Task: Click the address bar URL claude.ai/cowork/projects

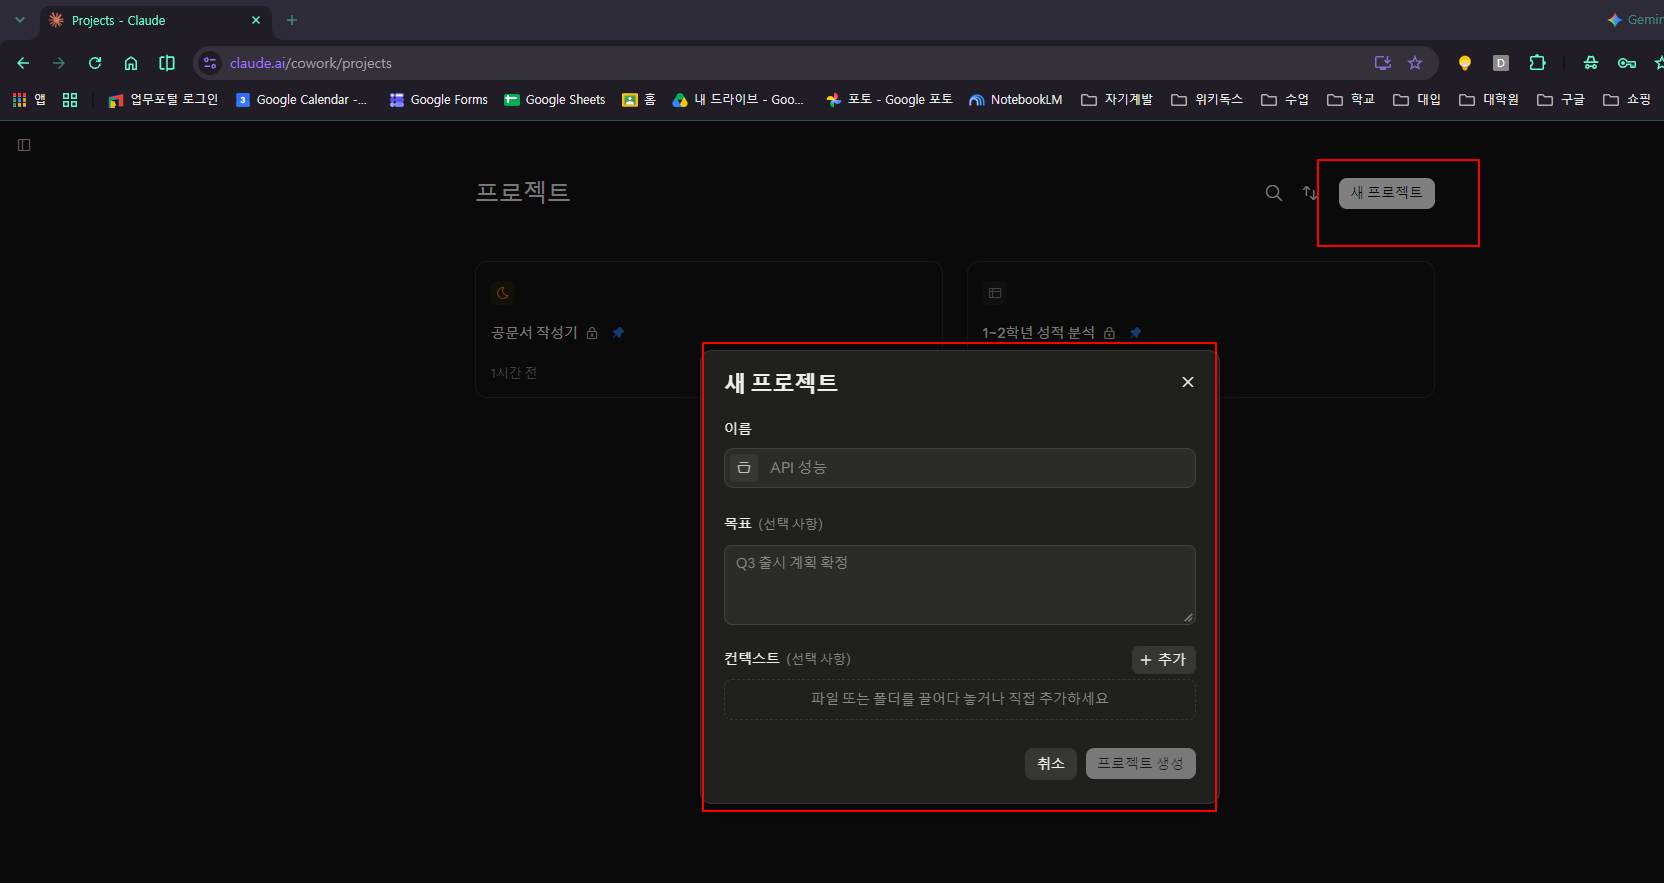Action: pos(311,63)
